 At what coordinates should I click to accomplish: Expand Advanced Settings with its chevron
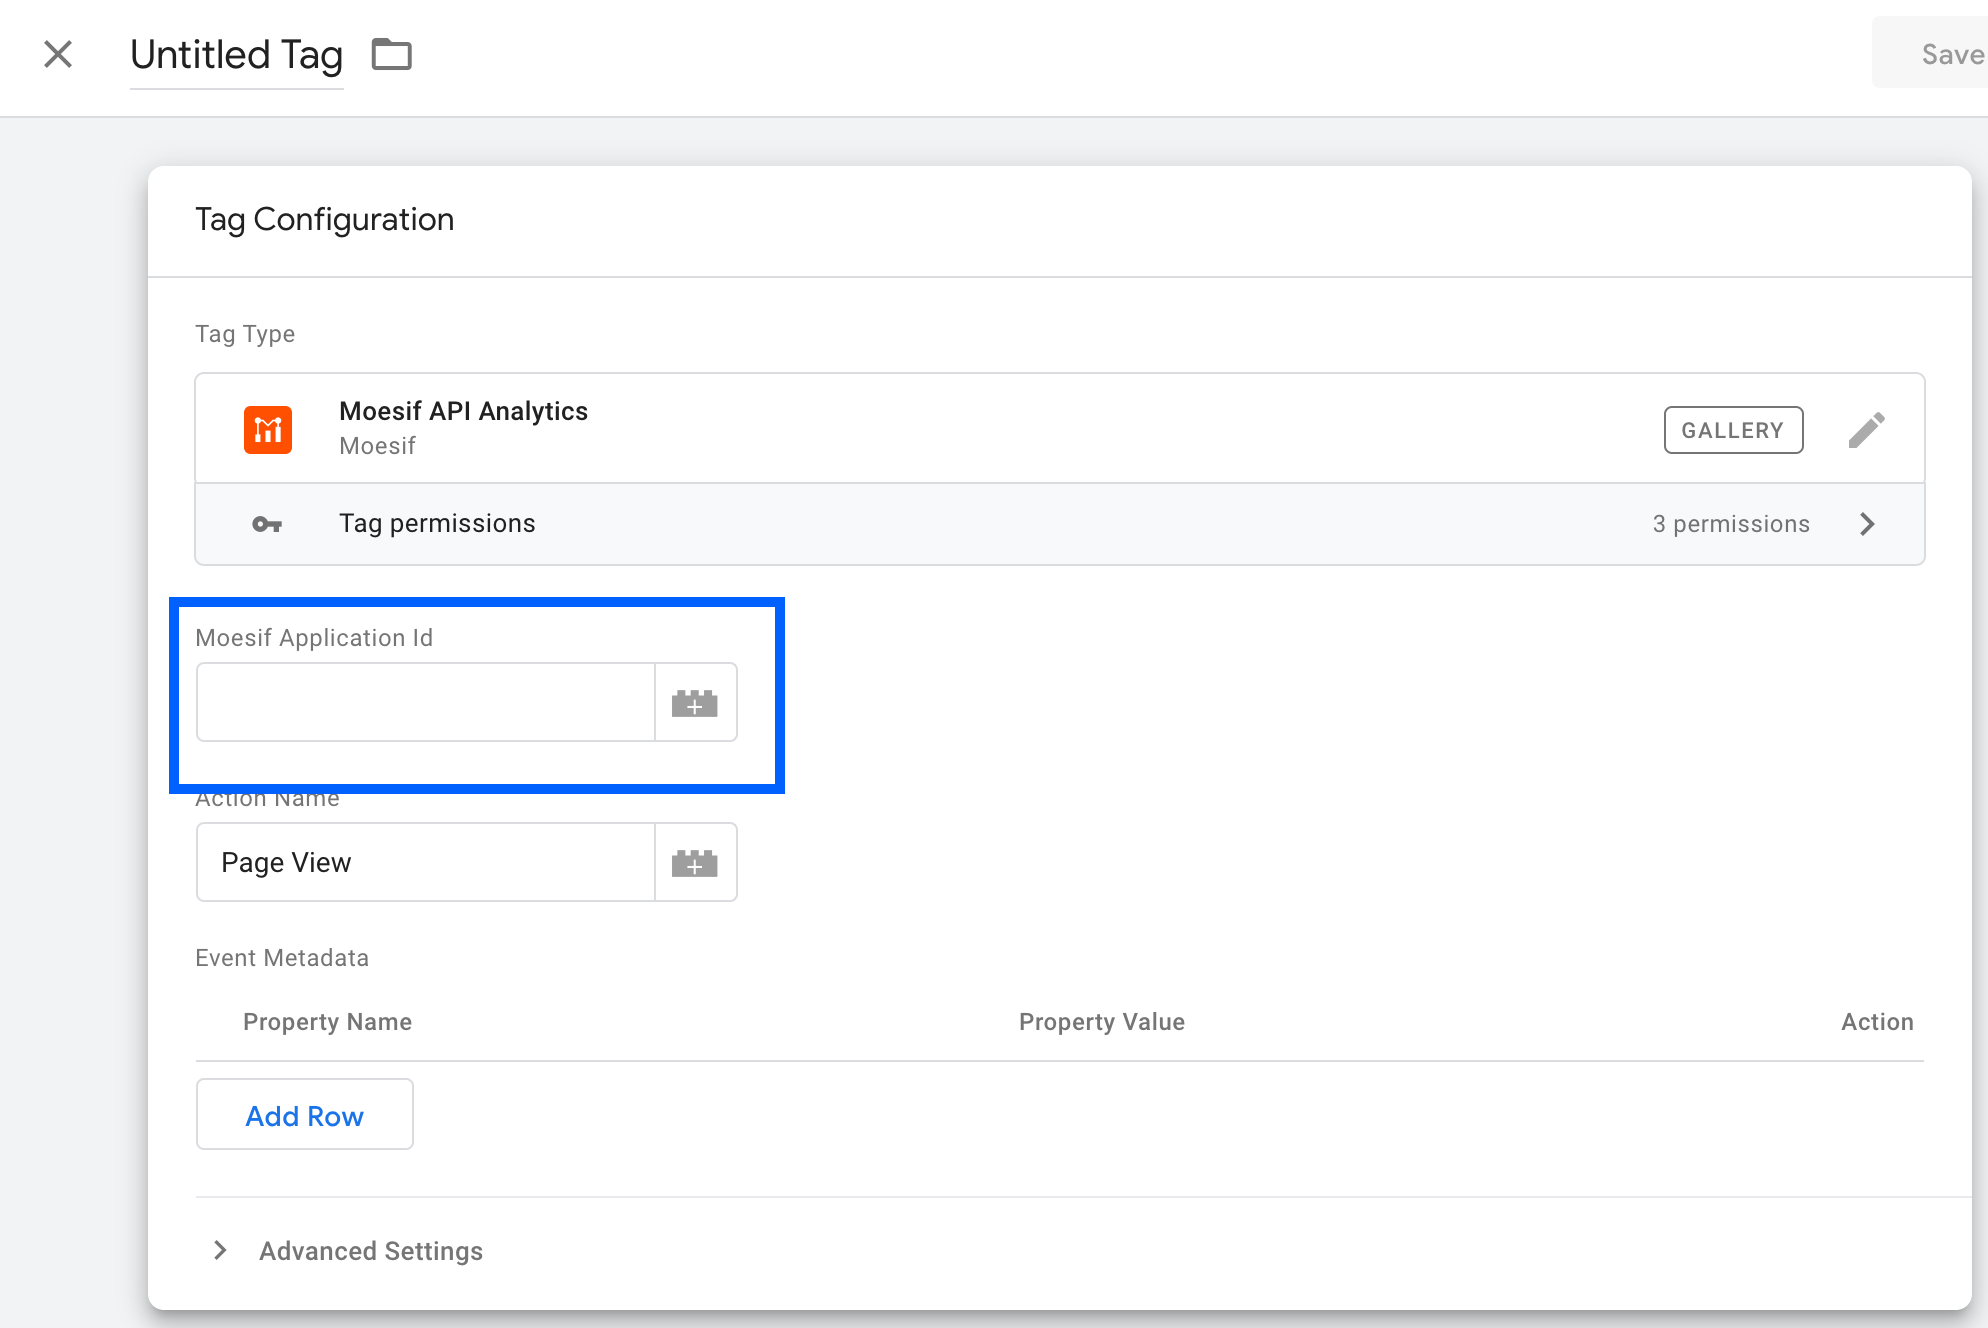(x=220, y=1251)
